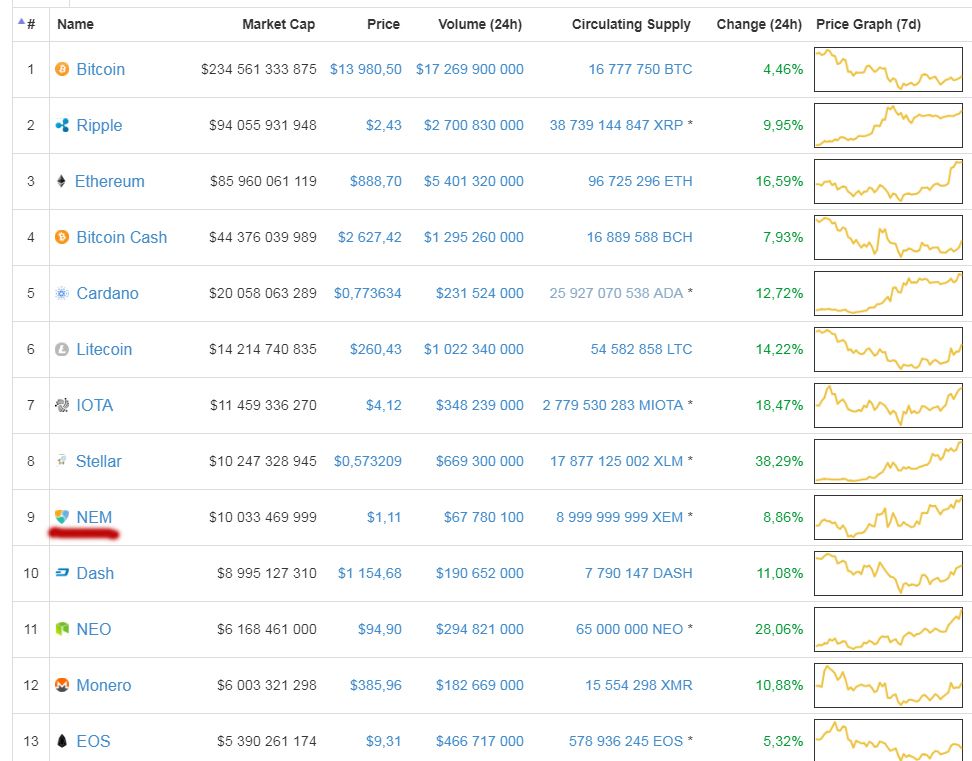Open the Monero name link
Screen dimensions: 972x761
click(104, 685)
